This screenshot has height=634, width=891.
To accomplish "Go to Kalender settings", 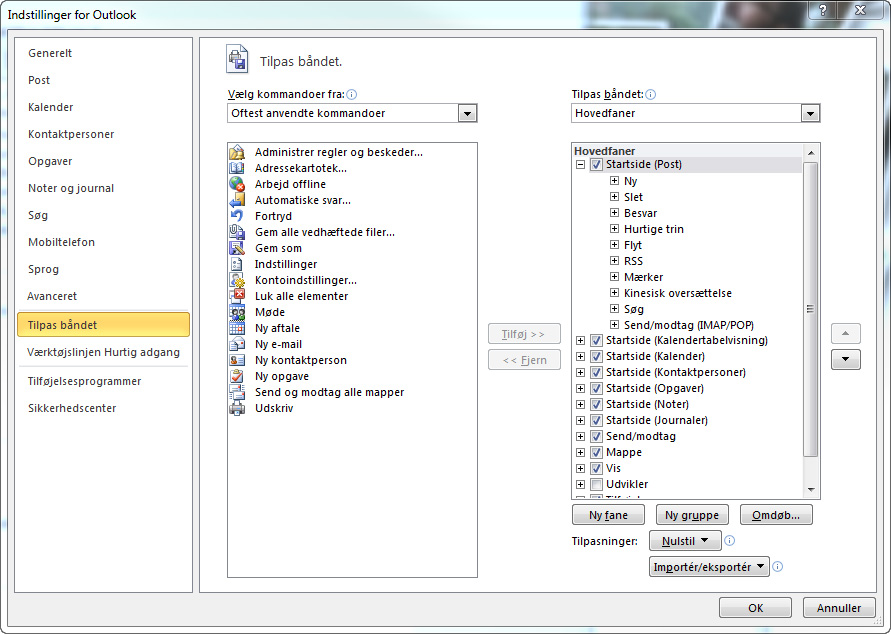I will (51, 107).
